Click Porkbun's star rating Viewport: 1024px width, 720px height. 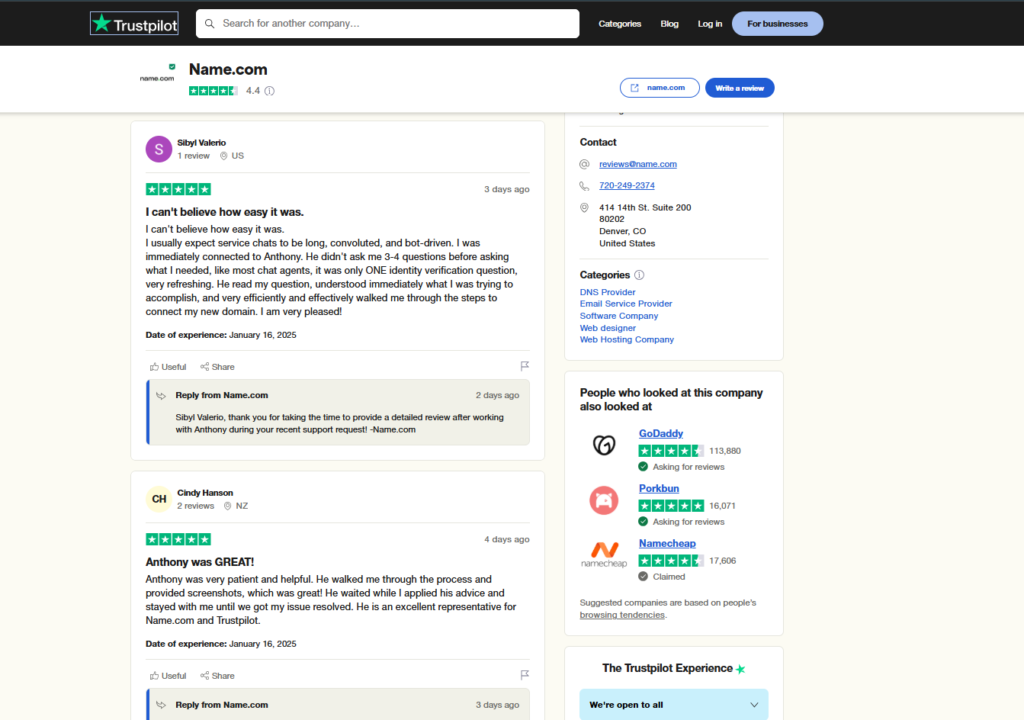671,506
